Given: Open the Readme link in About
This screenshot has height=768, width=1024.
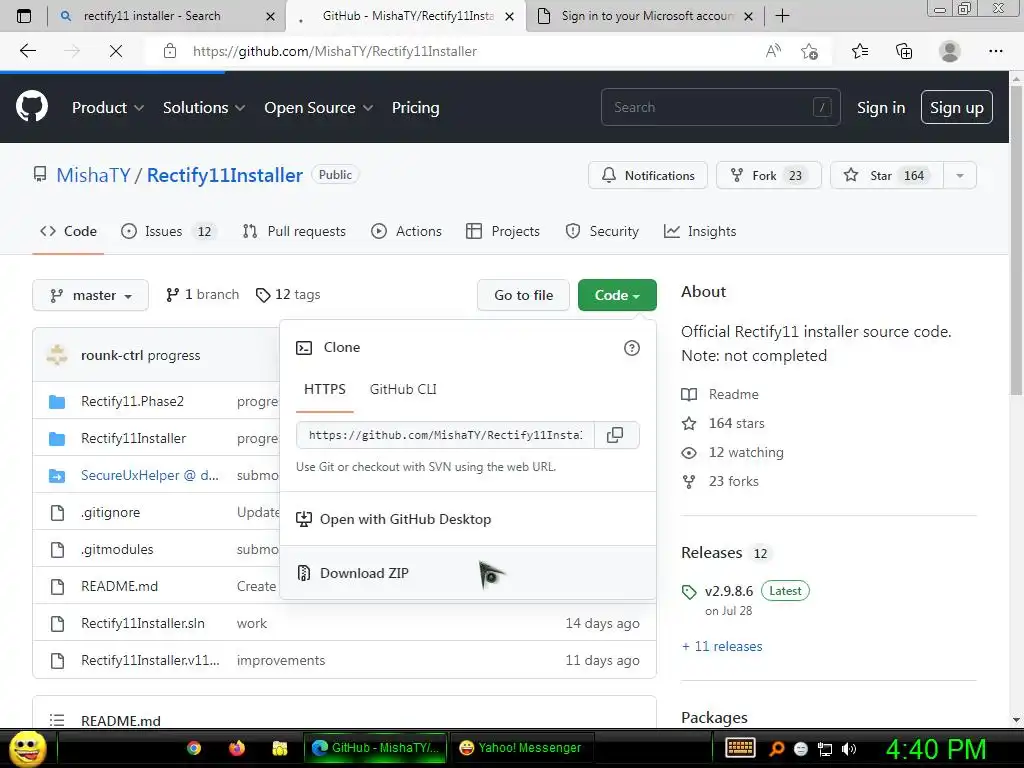Looking at the screenshot, I should [733, 394].
